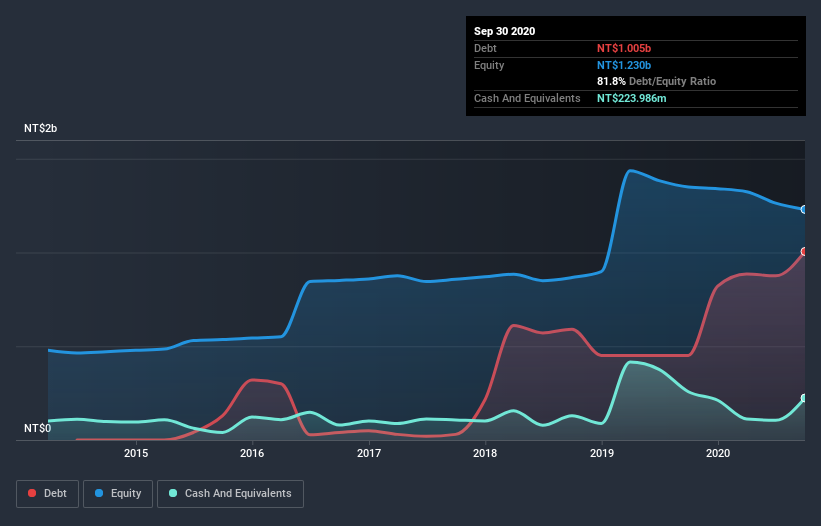Click the NT$0 y-axis label

[x=38, y=428]
